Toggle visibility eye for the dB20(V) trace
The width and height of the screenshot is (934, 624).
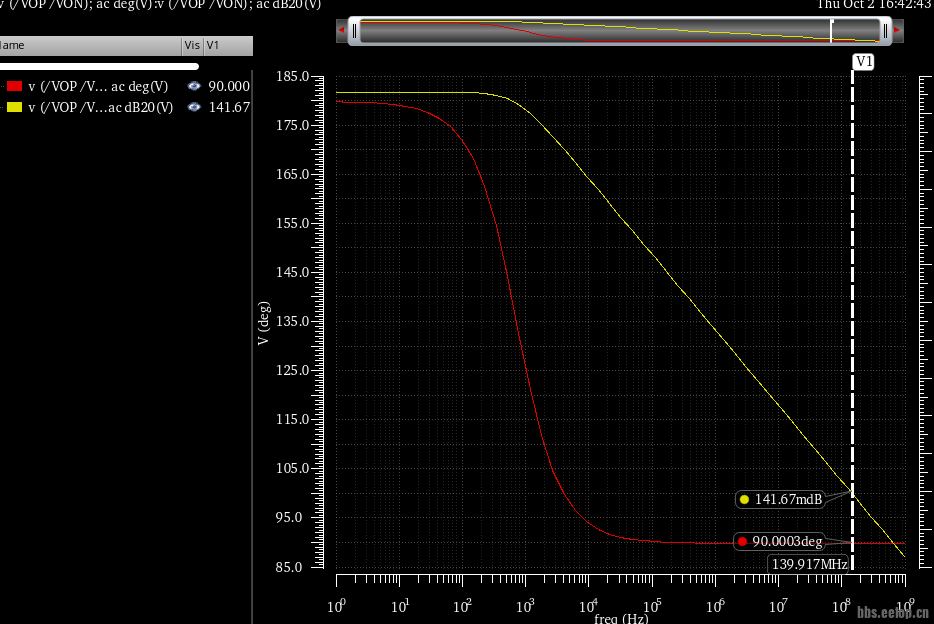(194, 107)
